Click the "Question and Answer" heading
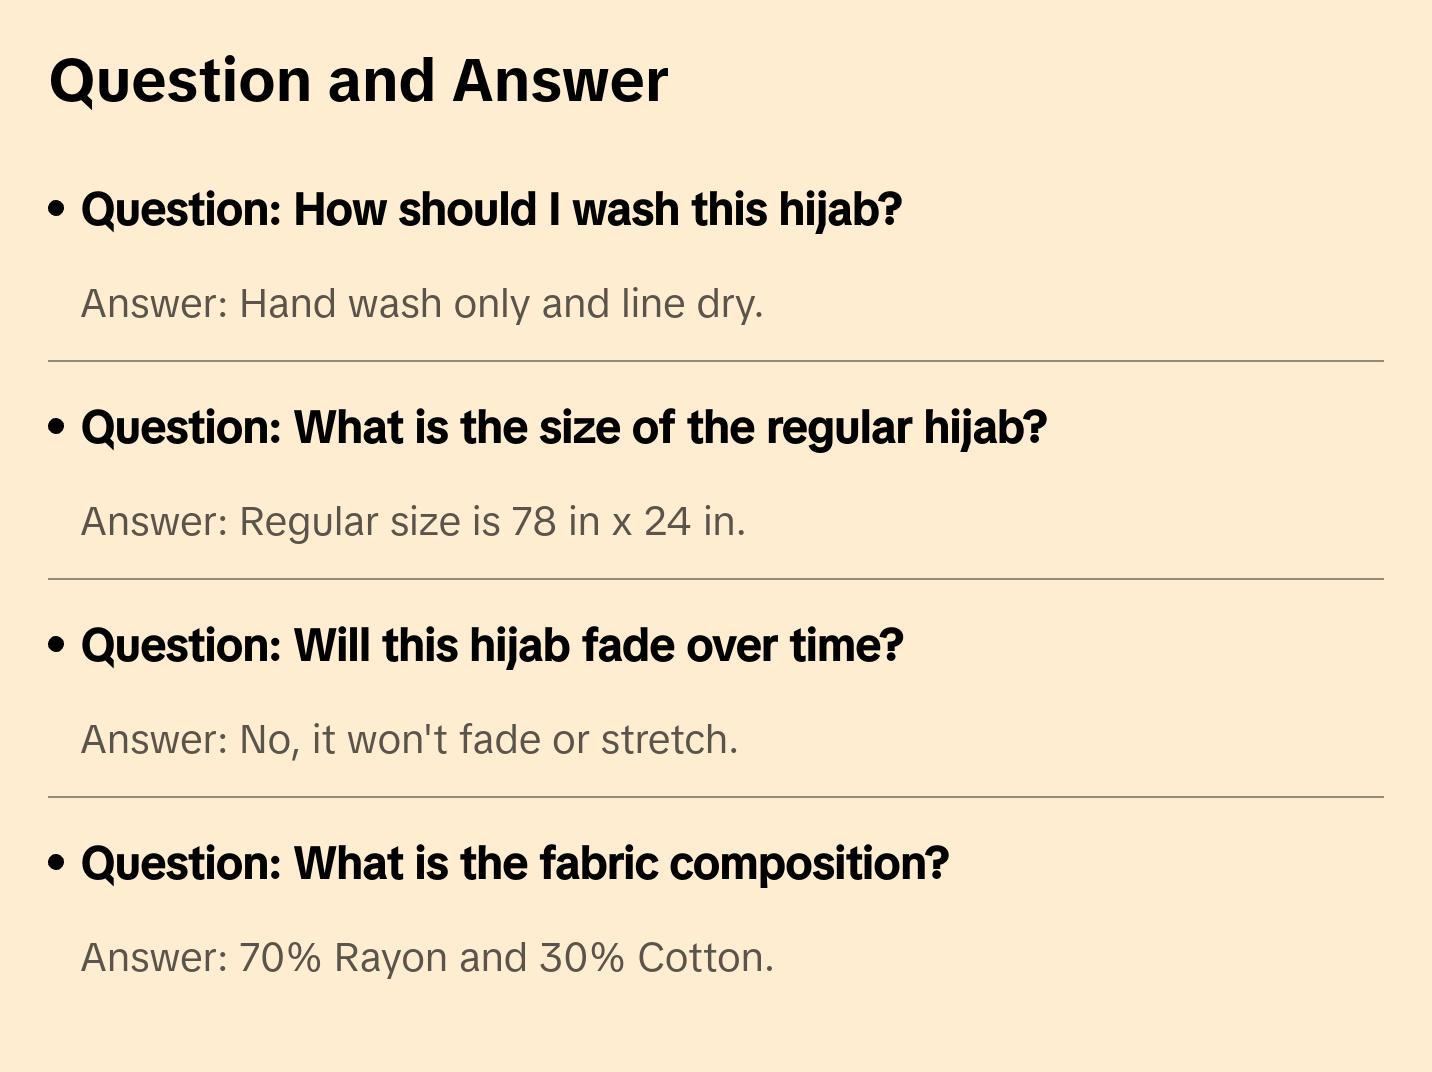The image size is (1432, 1072). 358,81
